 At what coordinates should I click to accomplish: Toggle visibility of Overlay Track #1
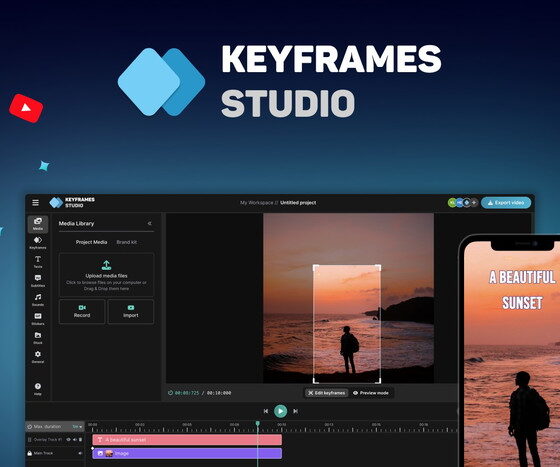[69, 440]
